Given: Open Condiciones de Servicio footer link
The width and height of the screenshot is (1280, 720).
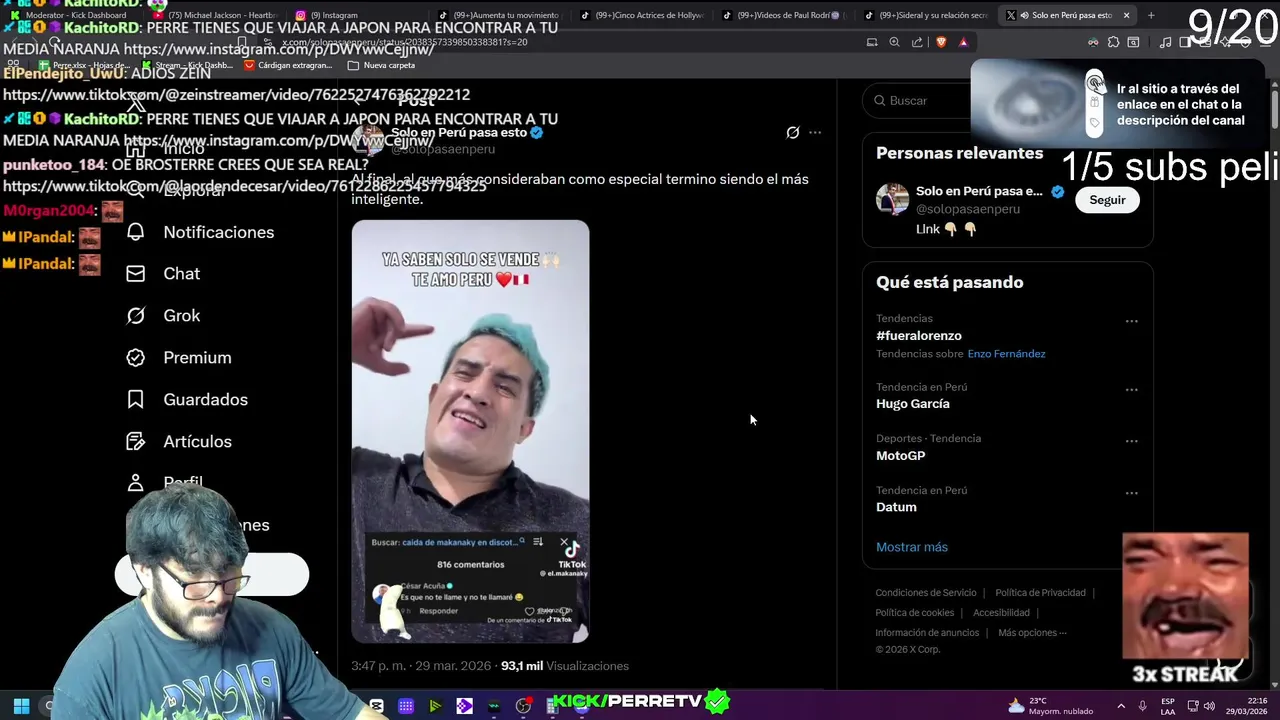Looking at the screenshot, I should (x=926, y=593).
